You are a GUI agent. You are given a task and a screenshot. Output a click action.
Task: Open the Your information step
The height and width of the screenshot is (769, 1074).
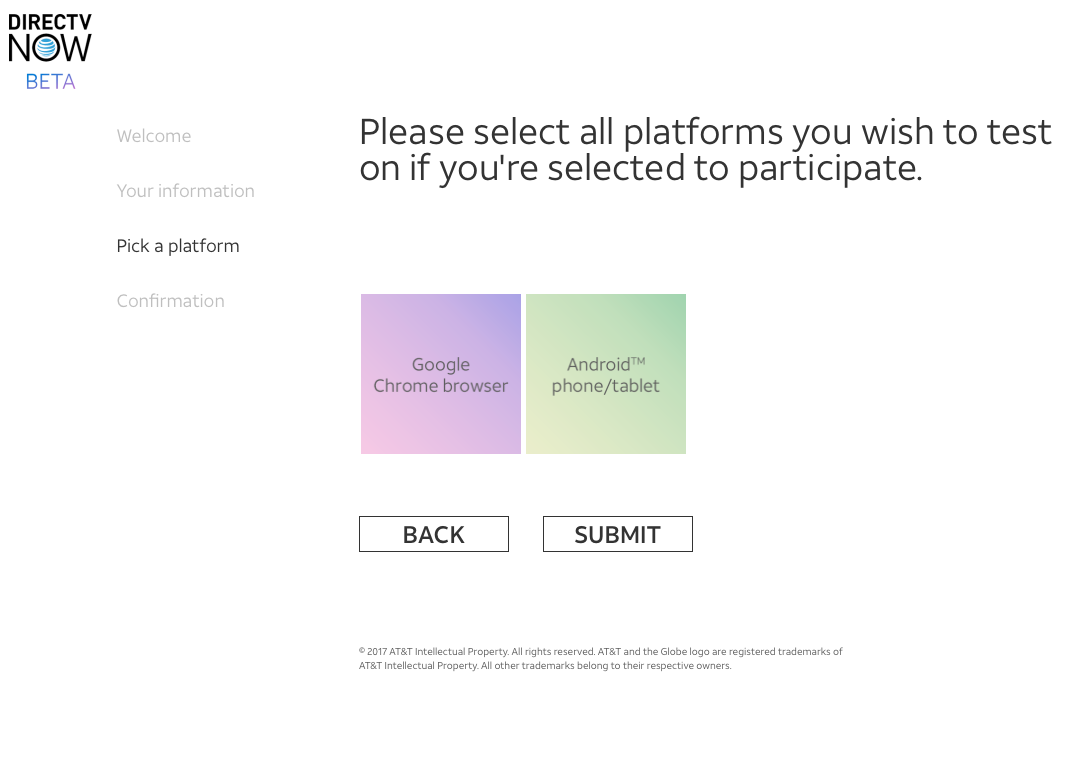pos(186,191)
